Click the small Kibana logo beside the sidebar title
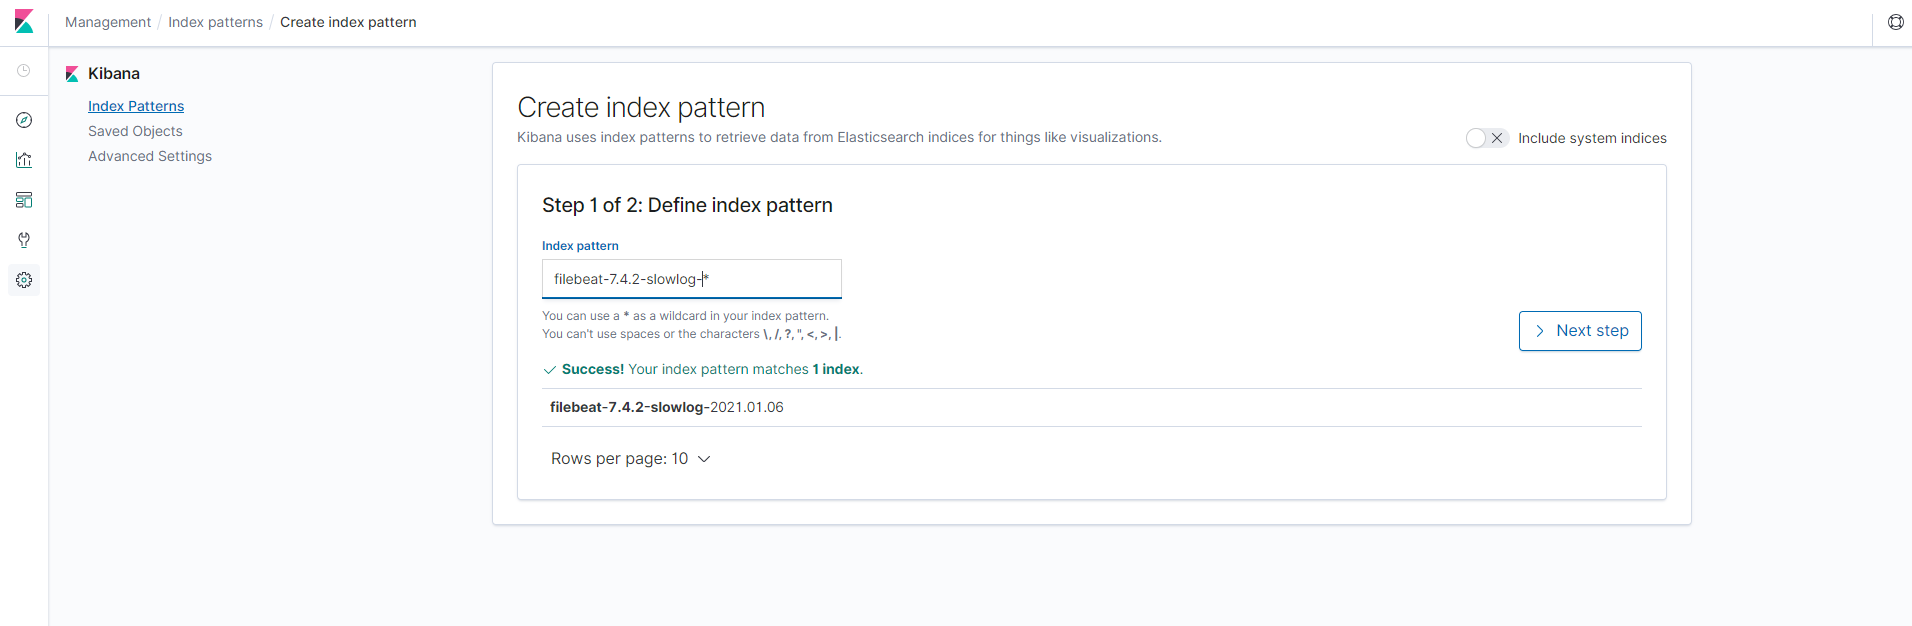 (72, 74)
